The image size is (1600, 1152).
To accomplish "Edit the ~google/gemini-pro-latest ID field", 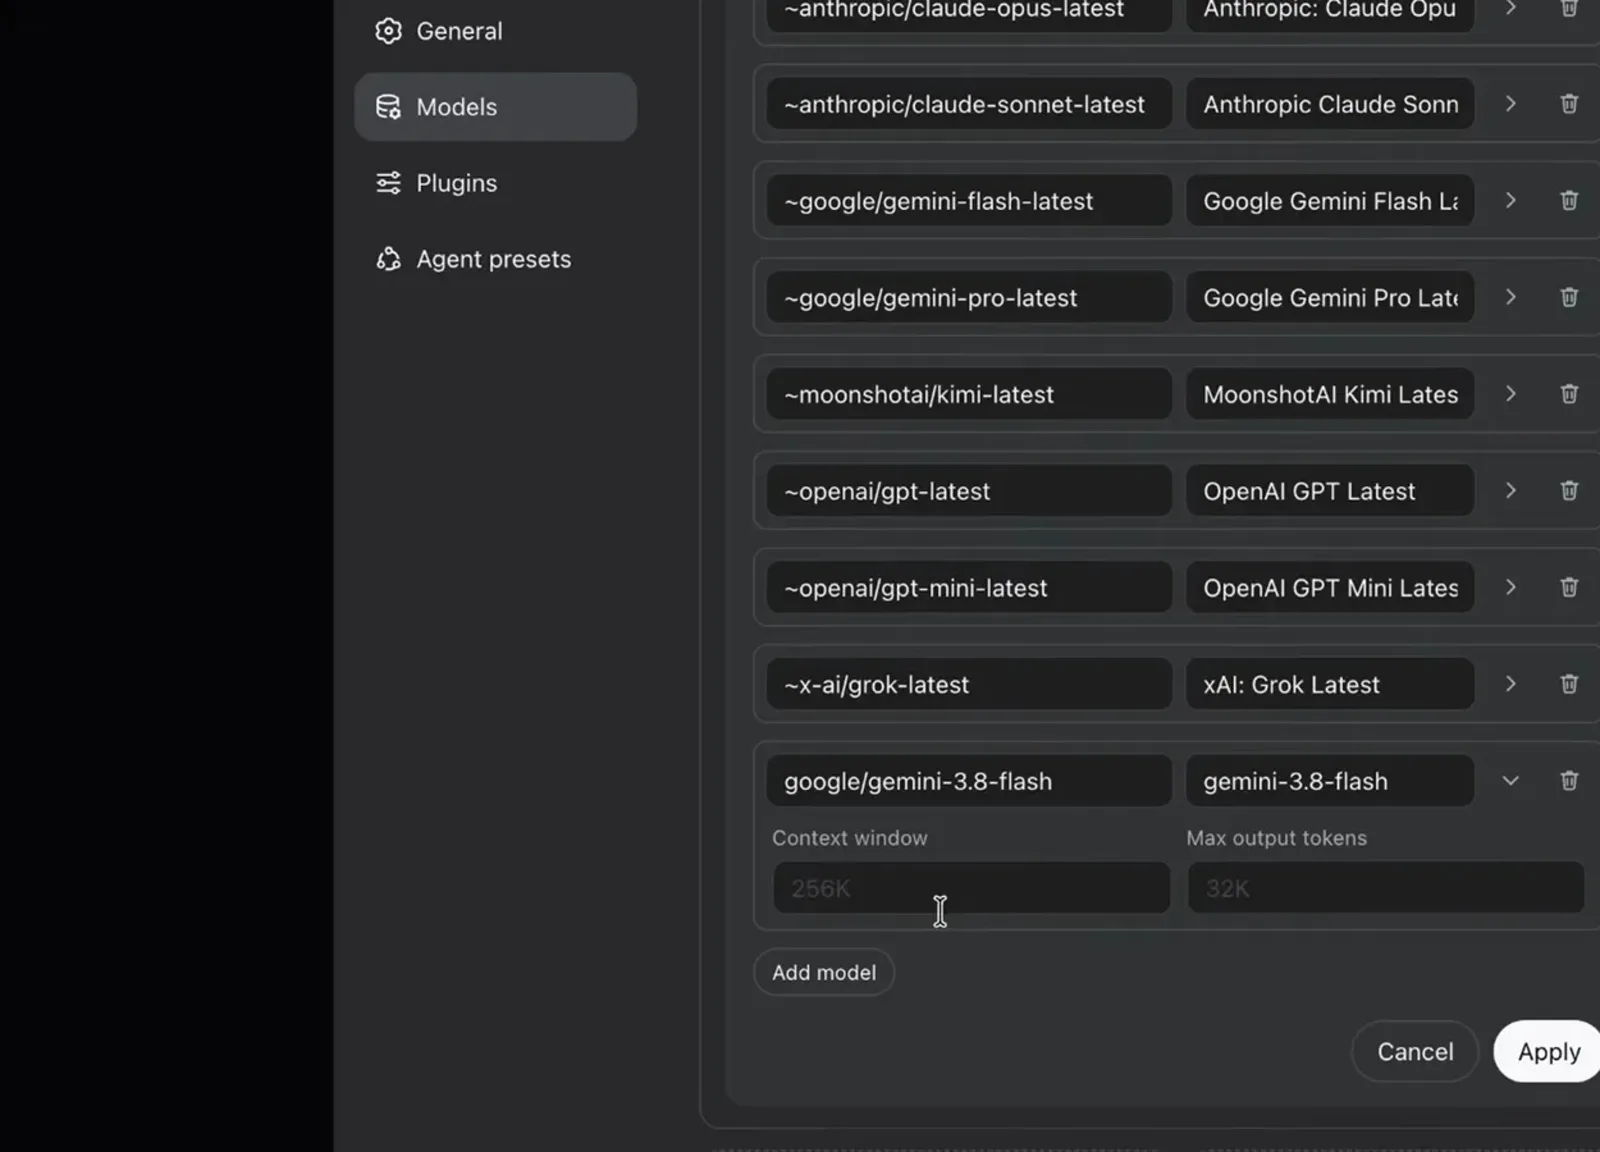I will (x=969, y=298).
